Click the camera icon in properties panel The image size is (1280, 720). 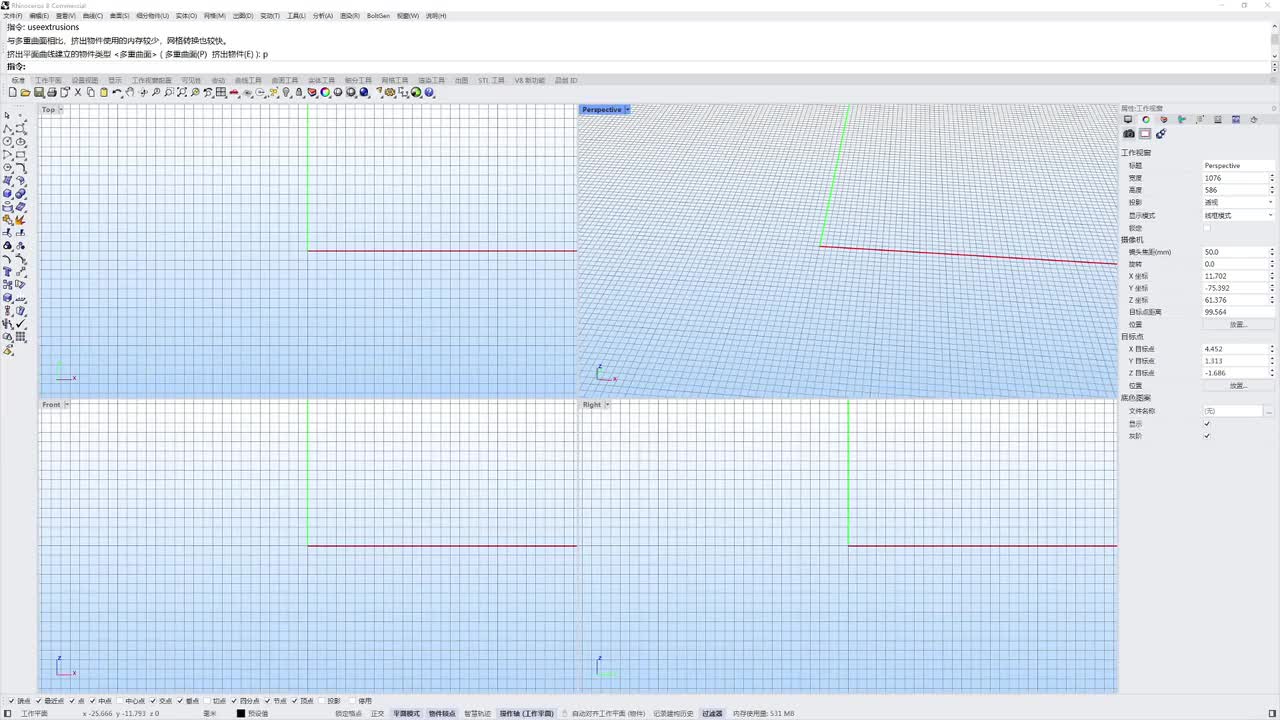[x=1129, y=134]
